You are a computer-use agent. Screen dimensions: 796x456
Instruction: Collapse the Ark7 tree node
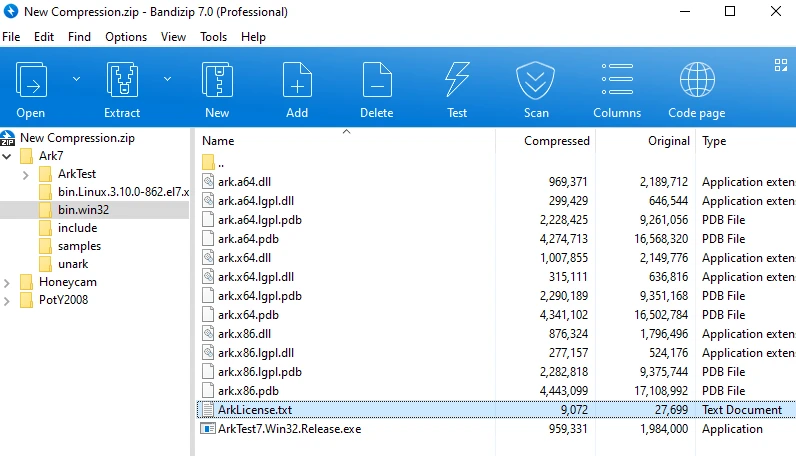pos(7,156)
